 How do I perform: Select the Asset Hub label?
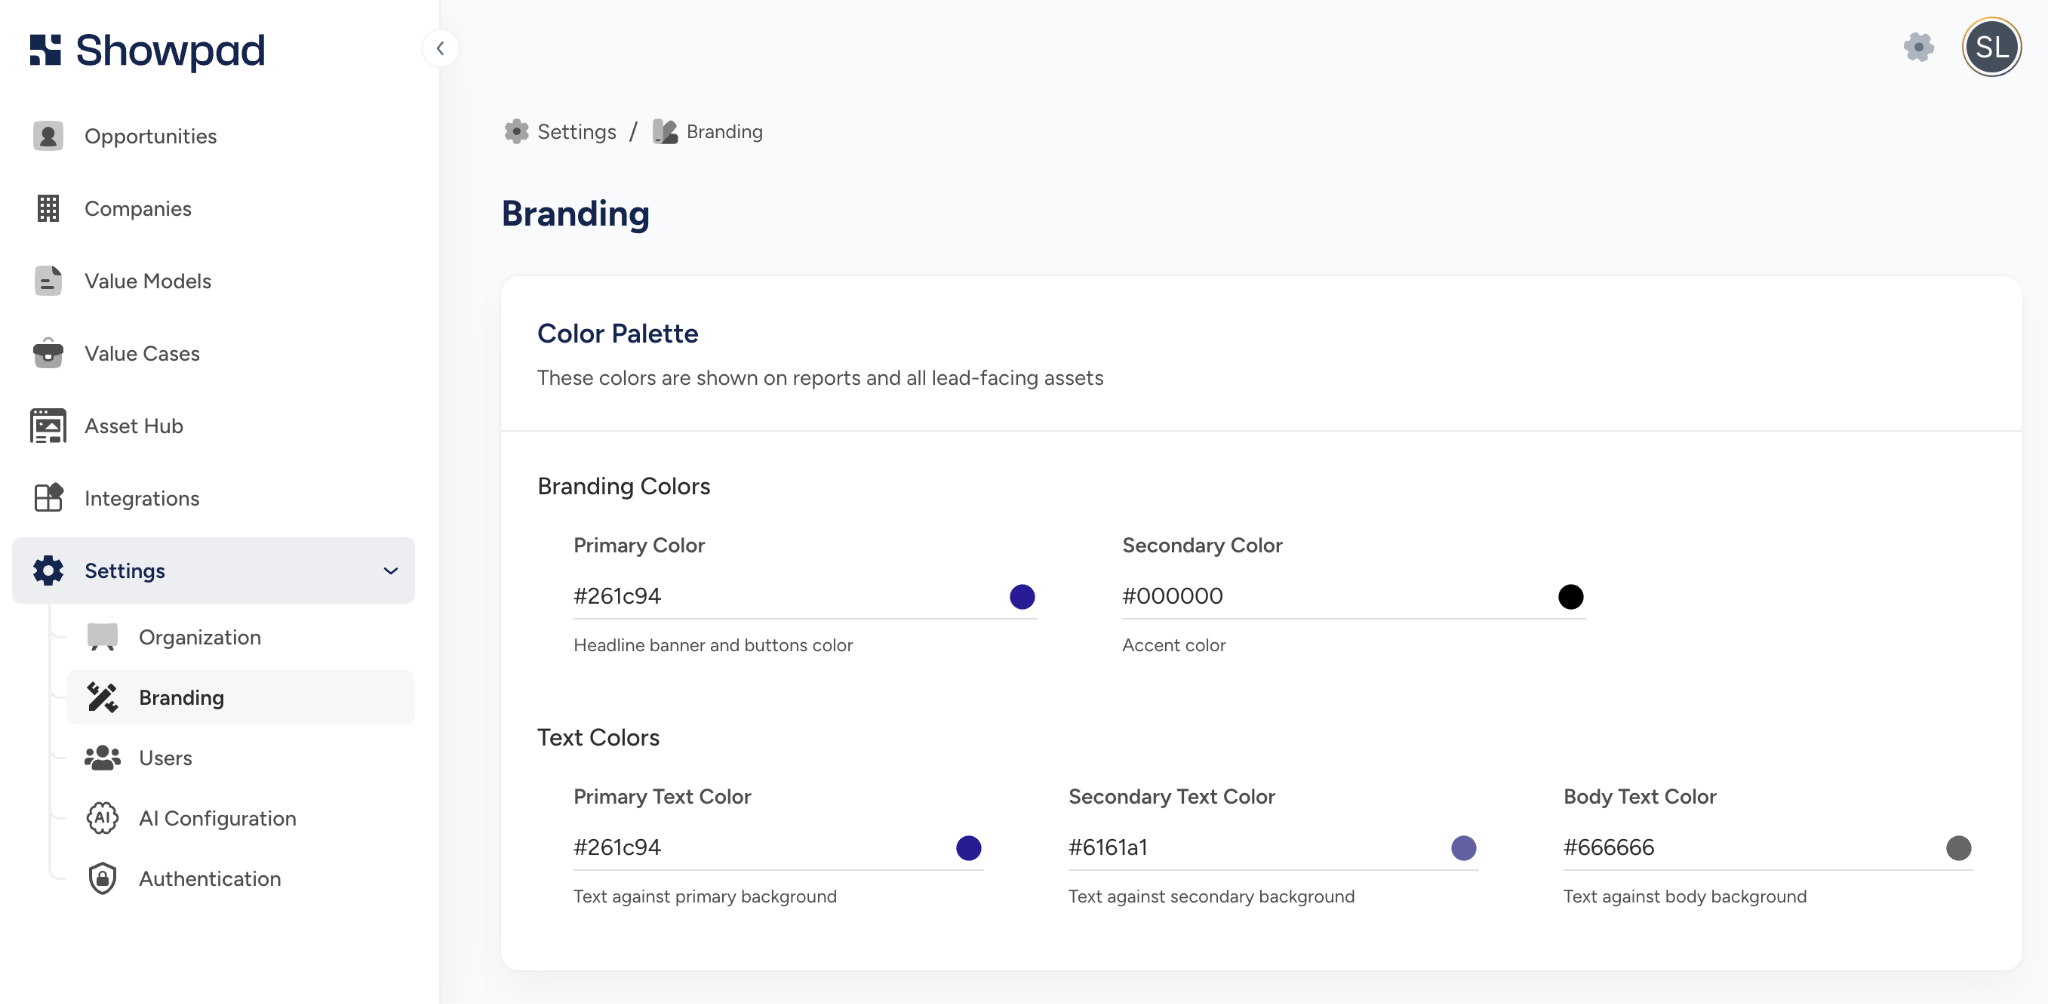pos(134,426)
